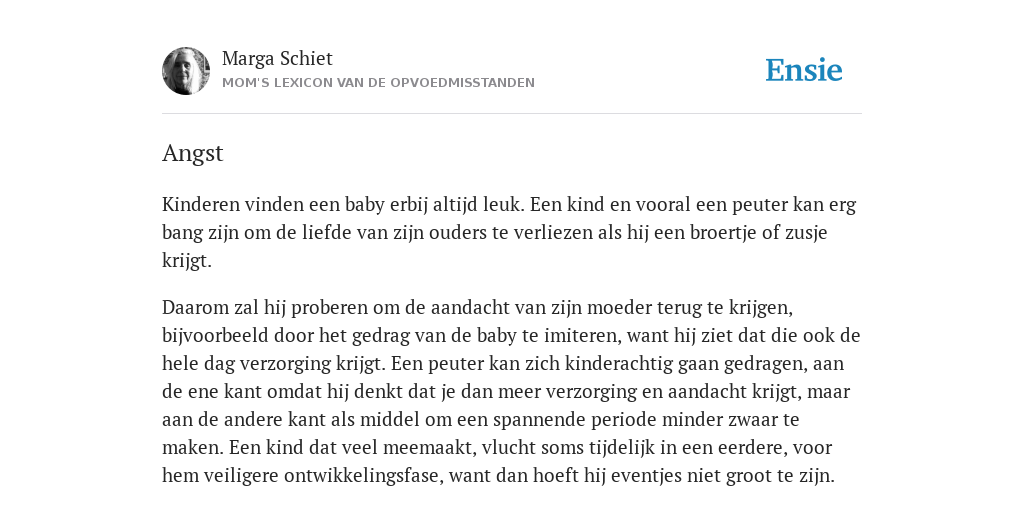Open the Ensie logo link
This screenshot has width=1024, height=512.
click(804, 71)
